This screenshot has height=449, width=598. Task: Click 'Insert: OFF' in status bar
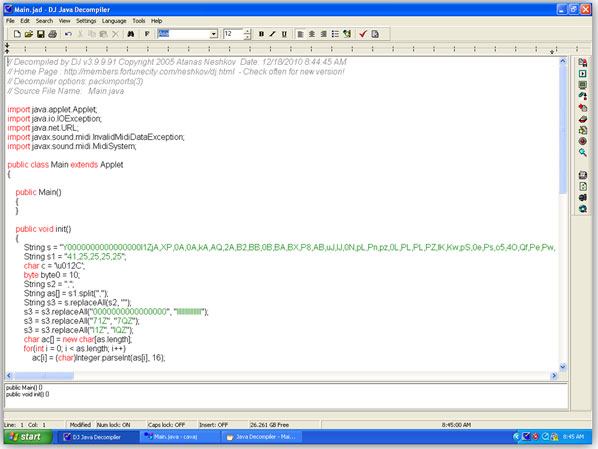pos(213,425)
